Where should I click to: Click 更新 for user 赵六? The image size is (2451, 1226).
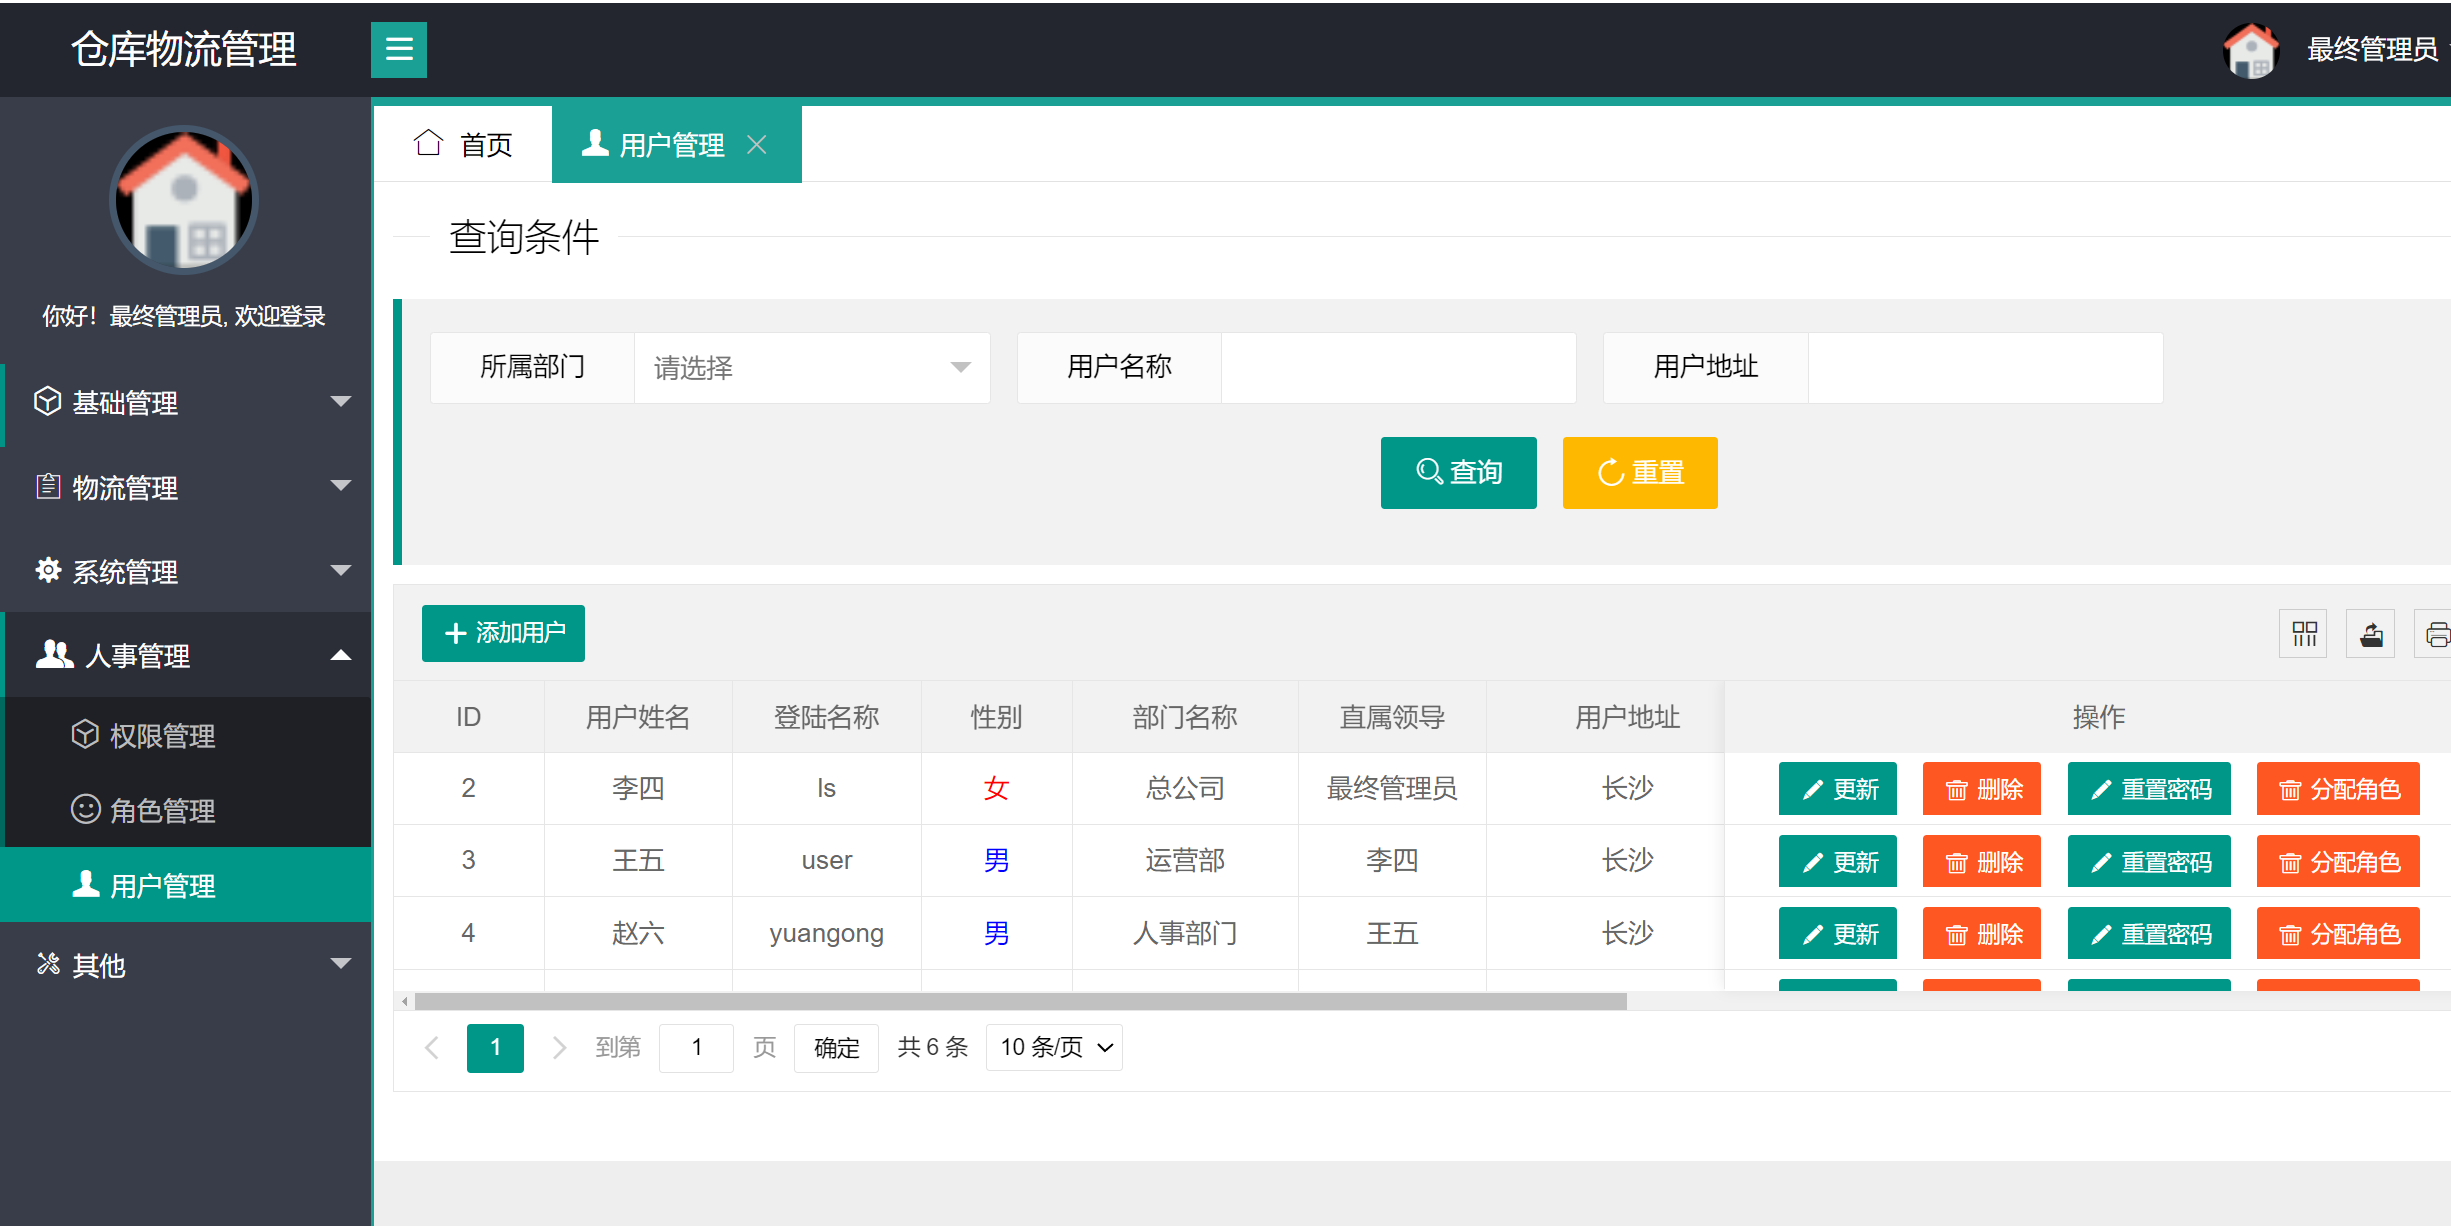tap(1837, 933)
